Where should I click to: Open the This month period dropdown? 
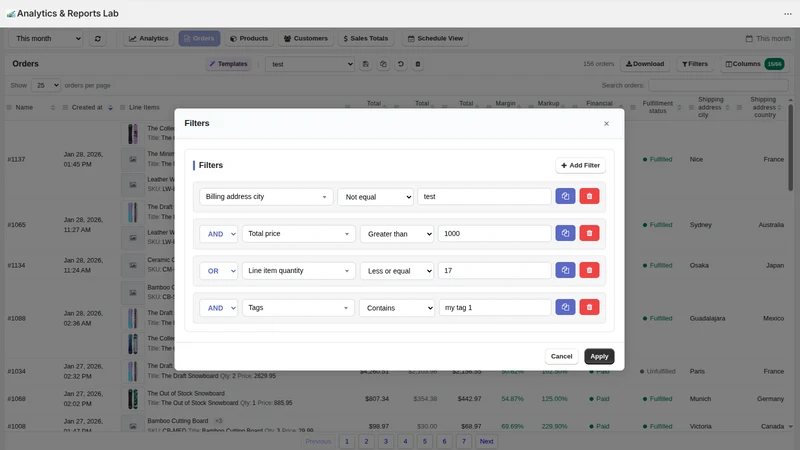tap(46, 38)
